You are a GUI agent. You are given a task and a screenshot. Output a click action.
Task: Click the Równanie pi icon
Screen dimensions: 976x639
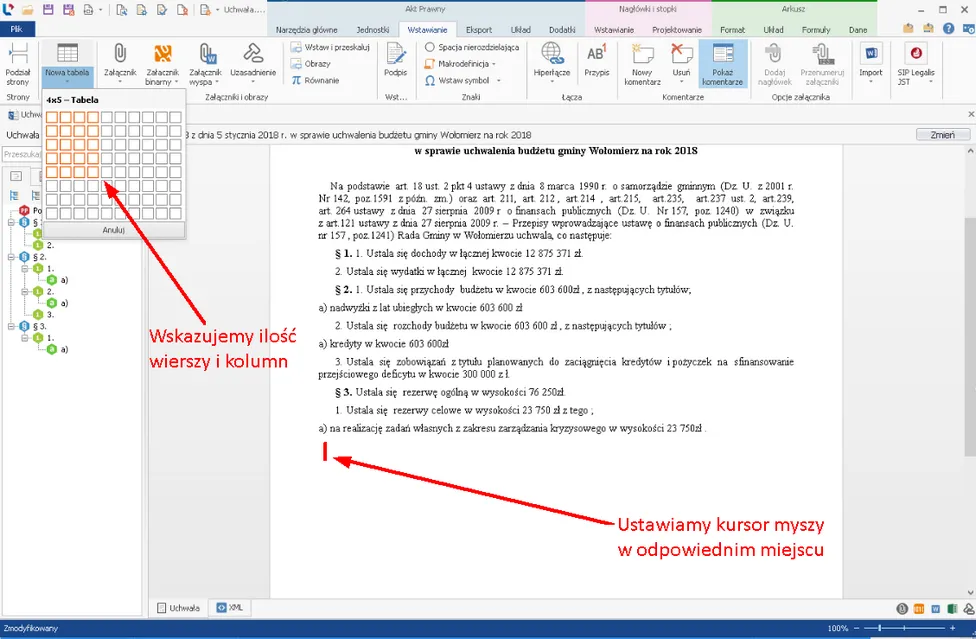coord(297,80)
